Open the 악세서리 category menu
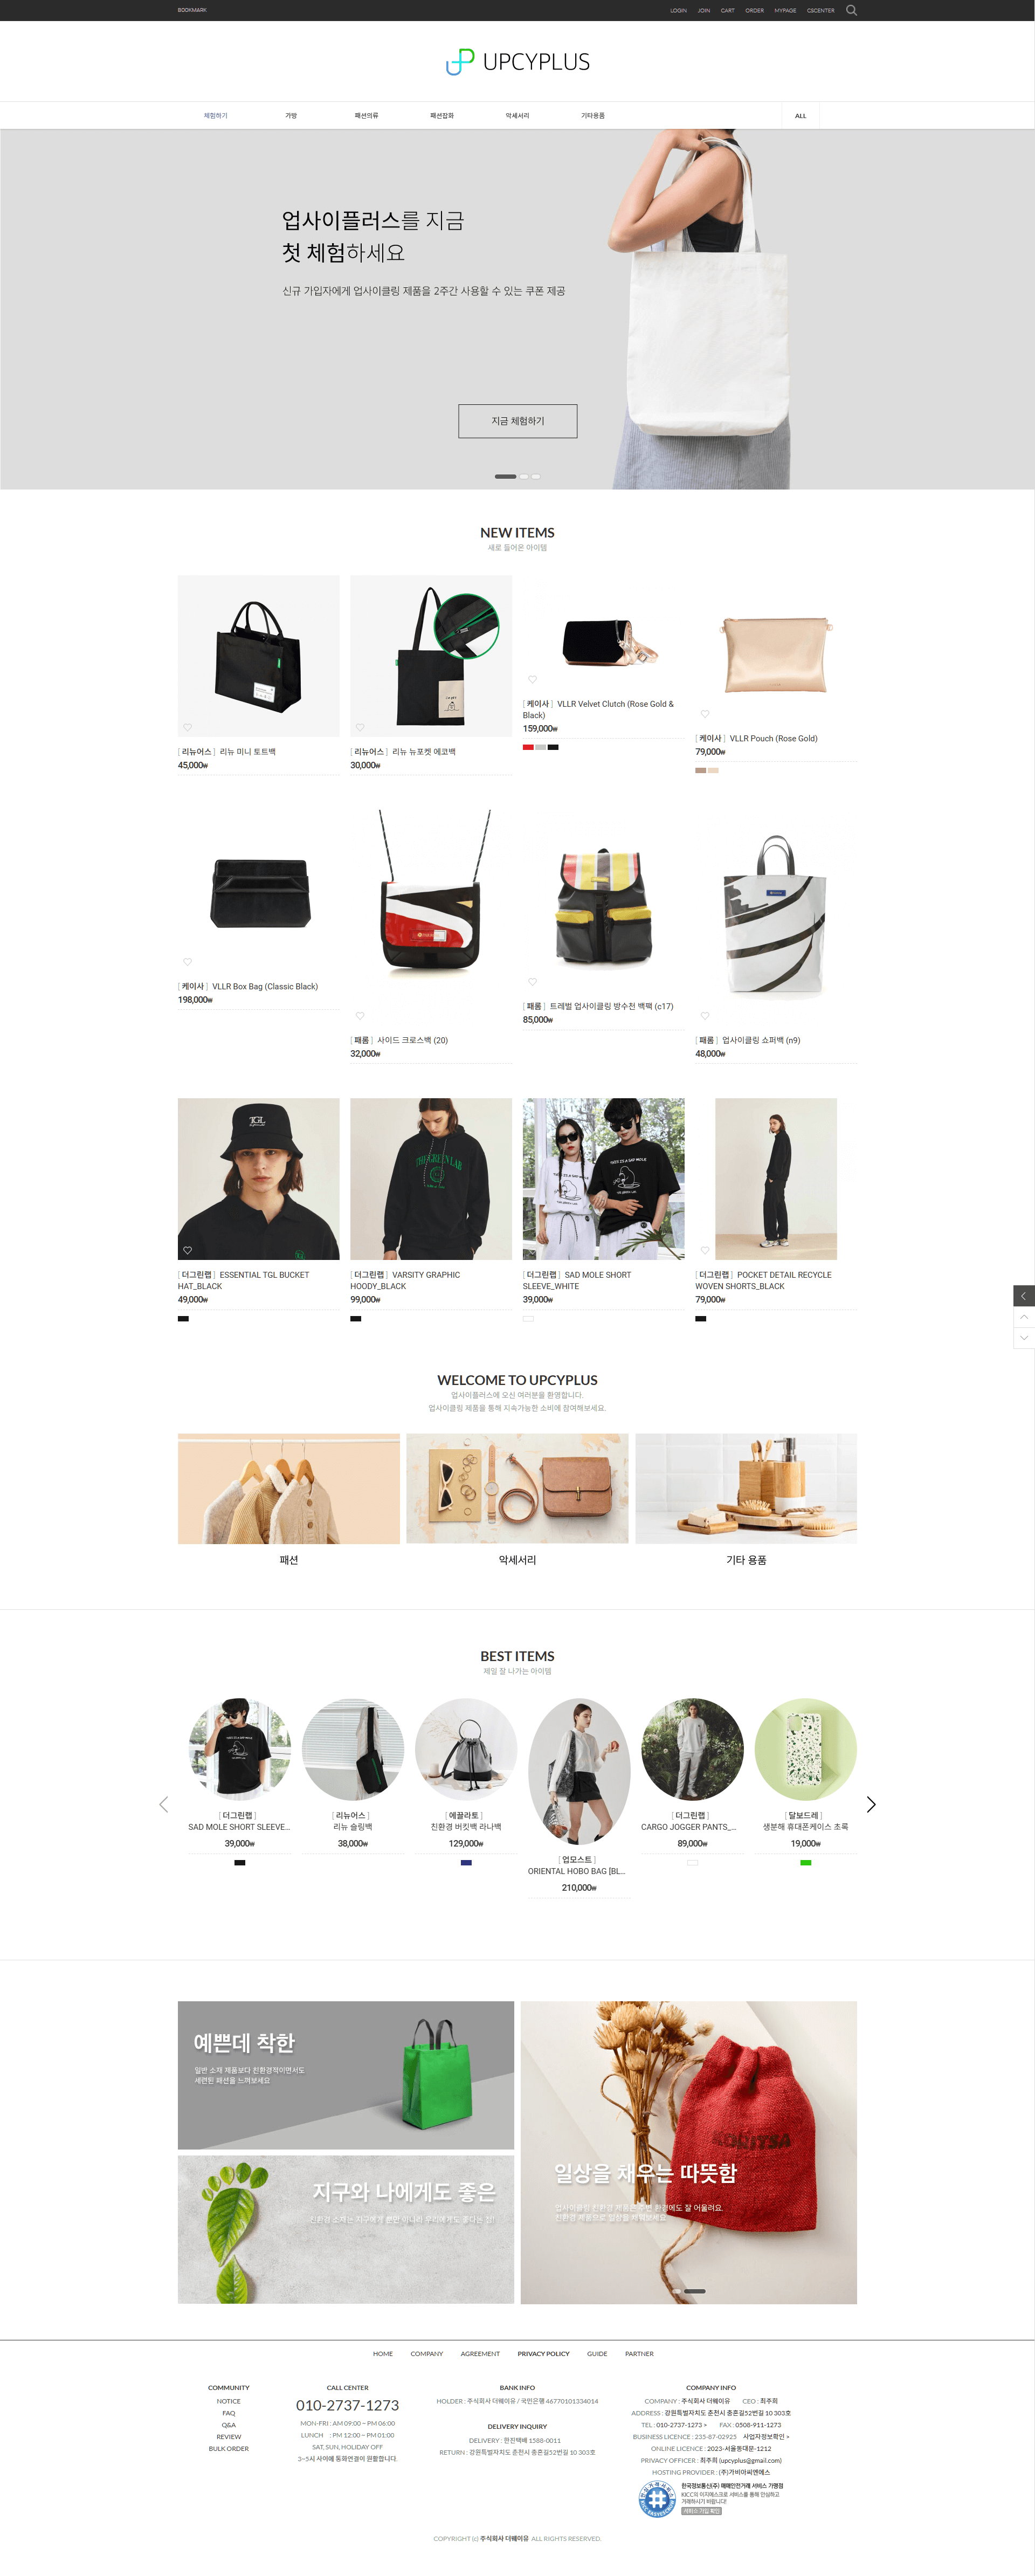The width and height of the screenshot is (1035, 2576). pyautogui.click(x=517, y=116)
